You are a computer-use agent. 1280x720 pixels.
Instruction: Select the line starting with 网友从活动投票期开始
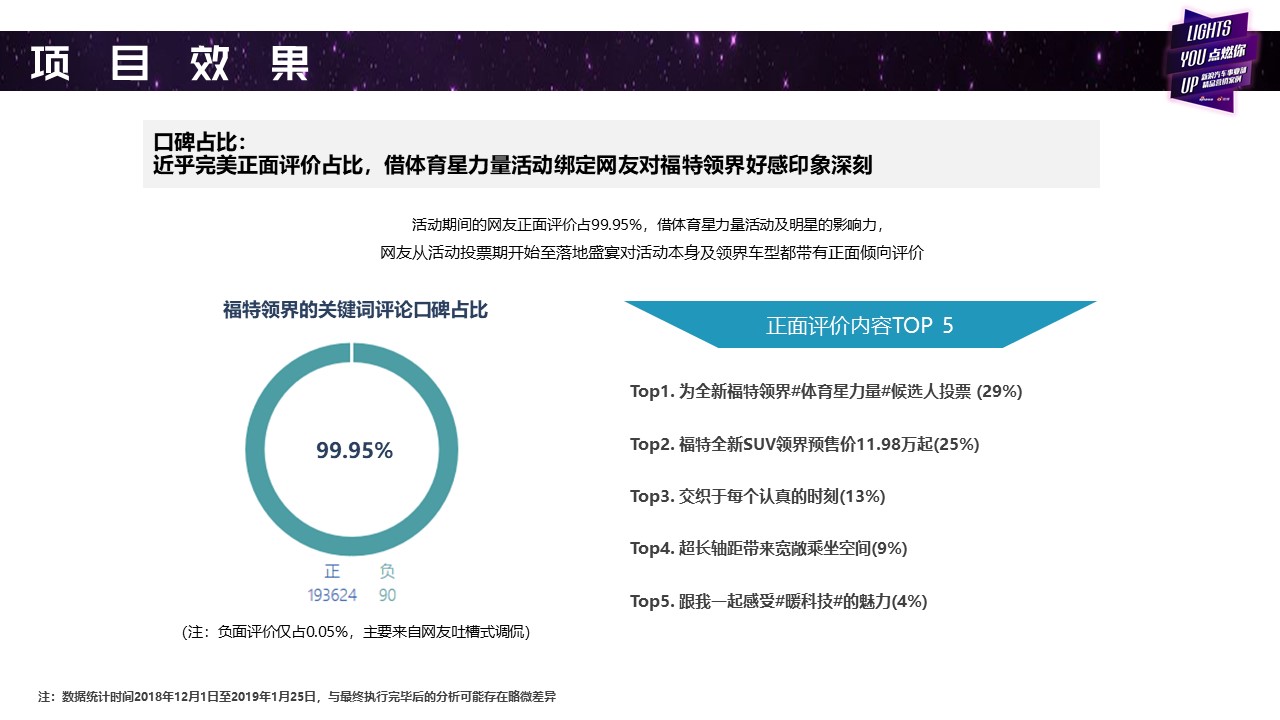[652, 252]
